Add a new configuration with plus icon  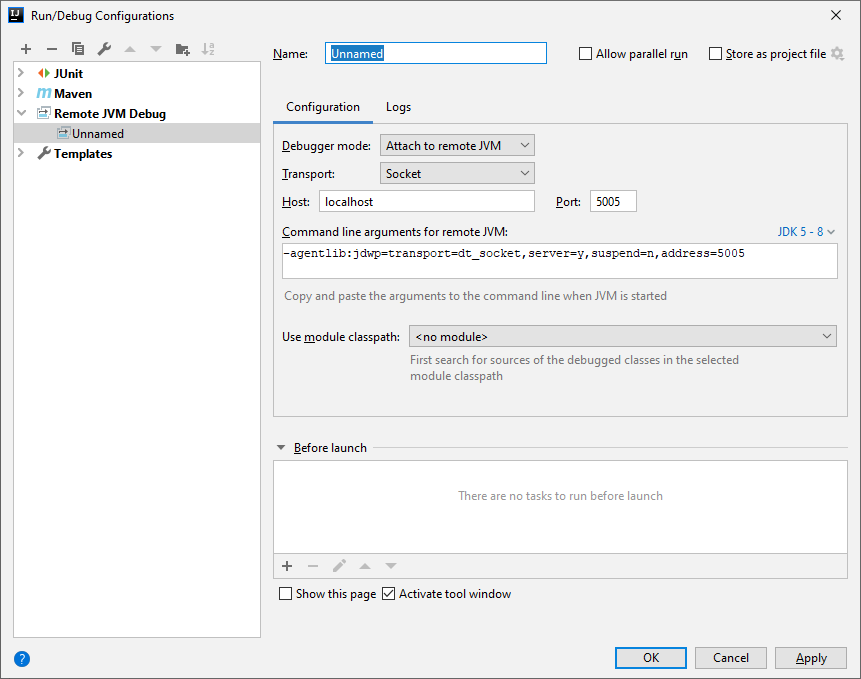(26, 49)
